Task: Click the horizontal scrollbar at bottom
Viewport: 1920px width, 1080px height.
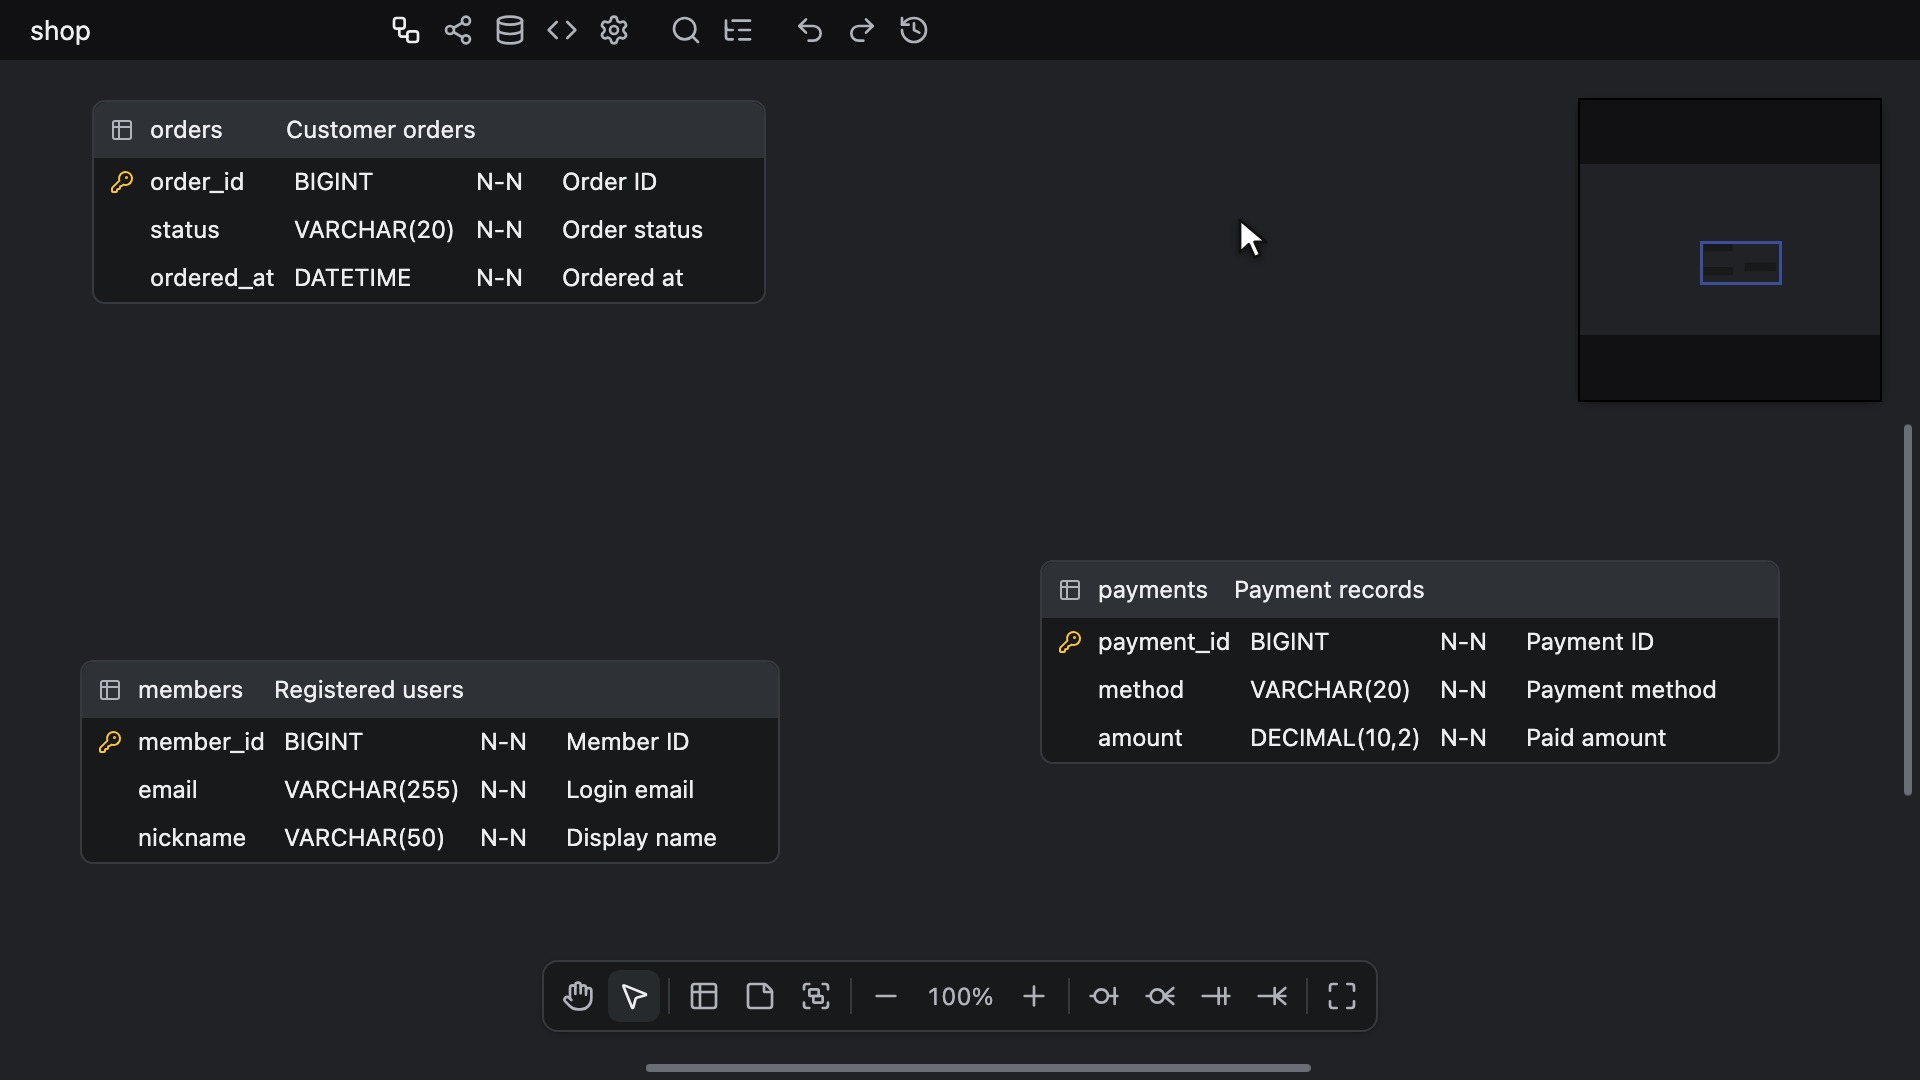Action: coord(978,1068)
